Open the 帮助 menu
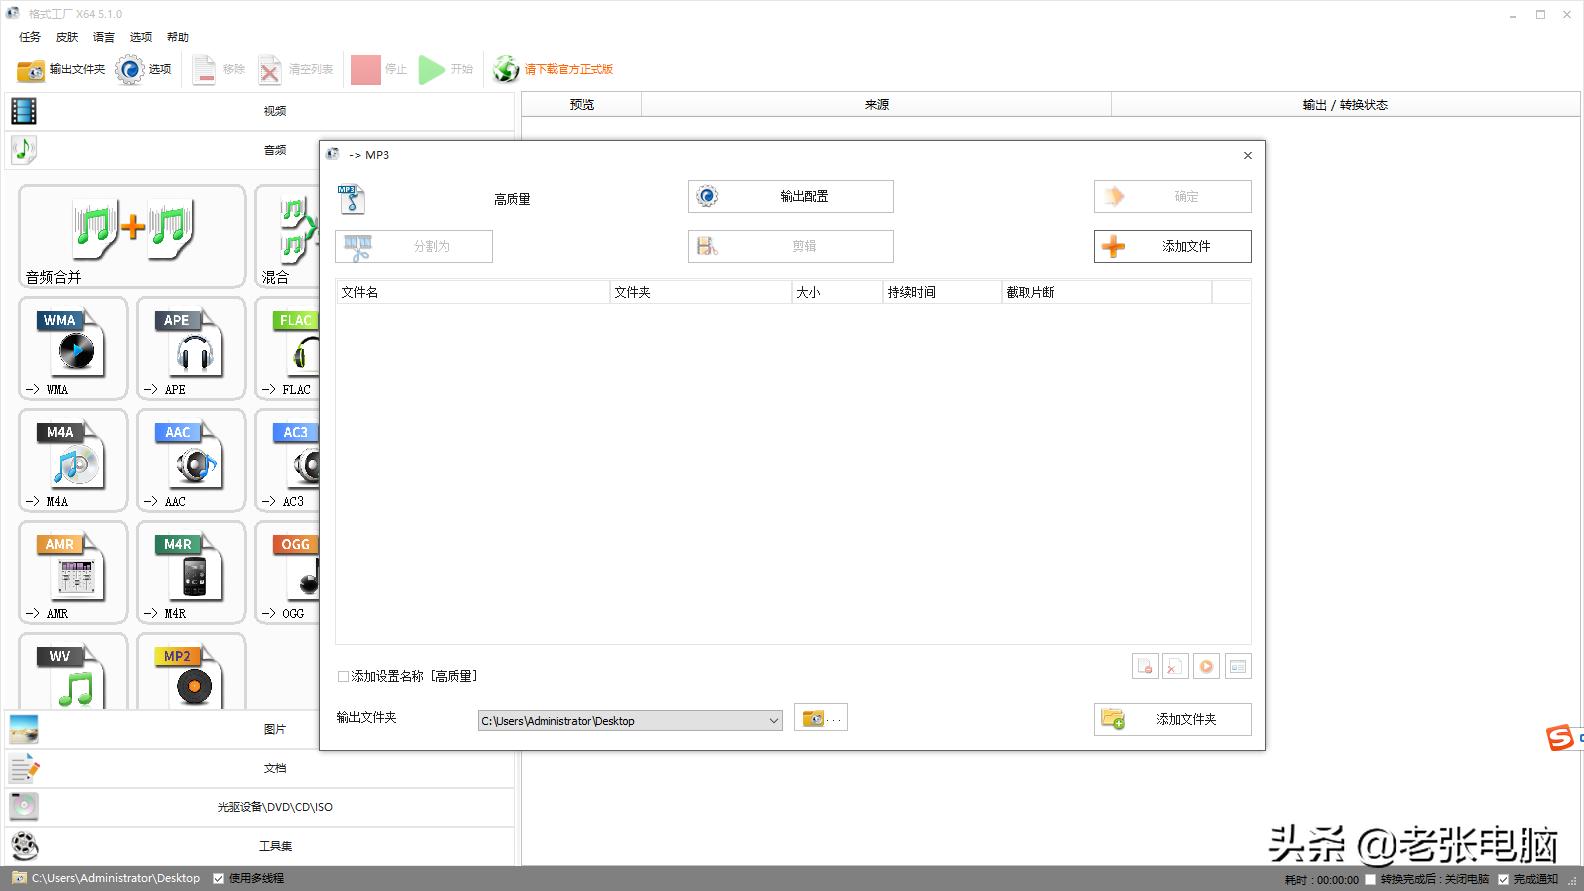Screen dimensions: 1584x891 point(178,37)
